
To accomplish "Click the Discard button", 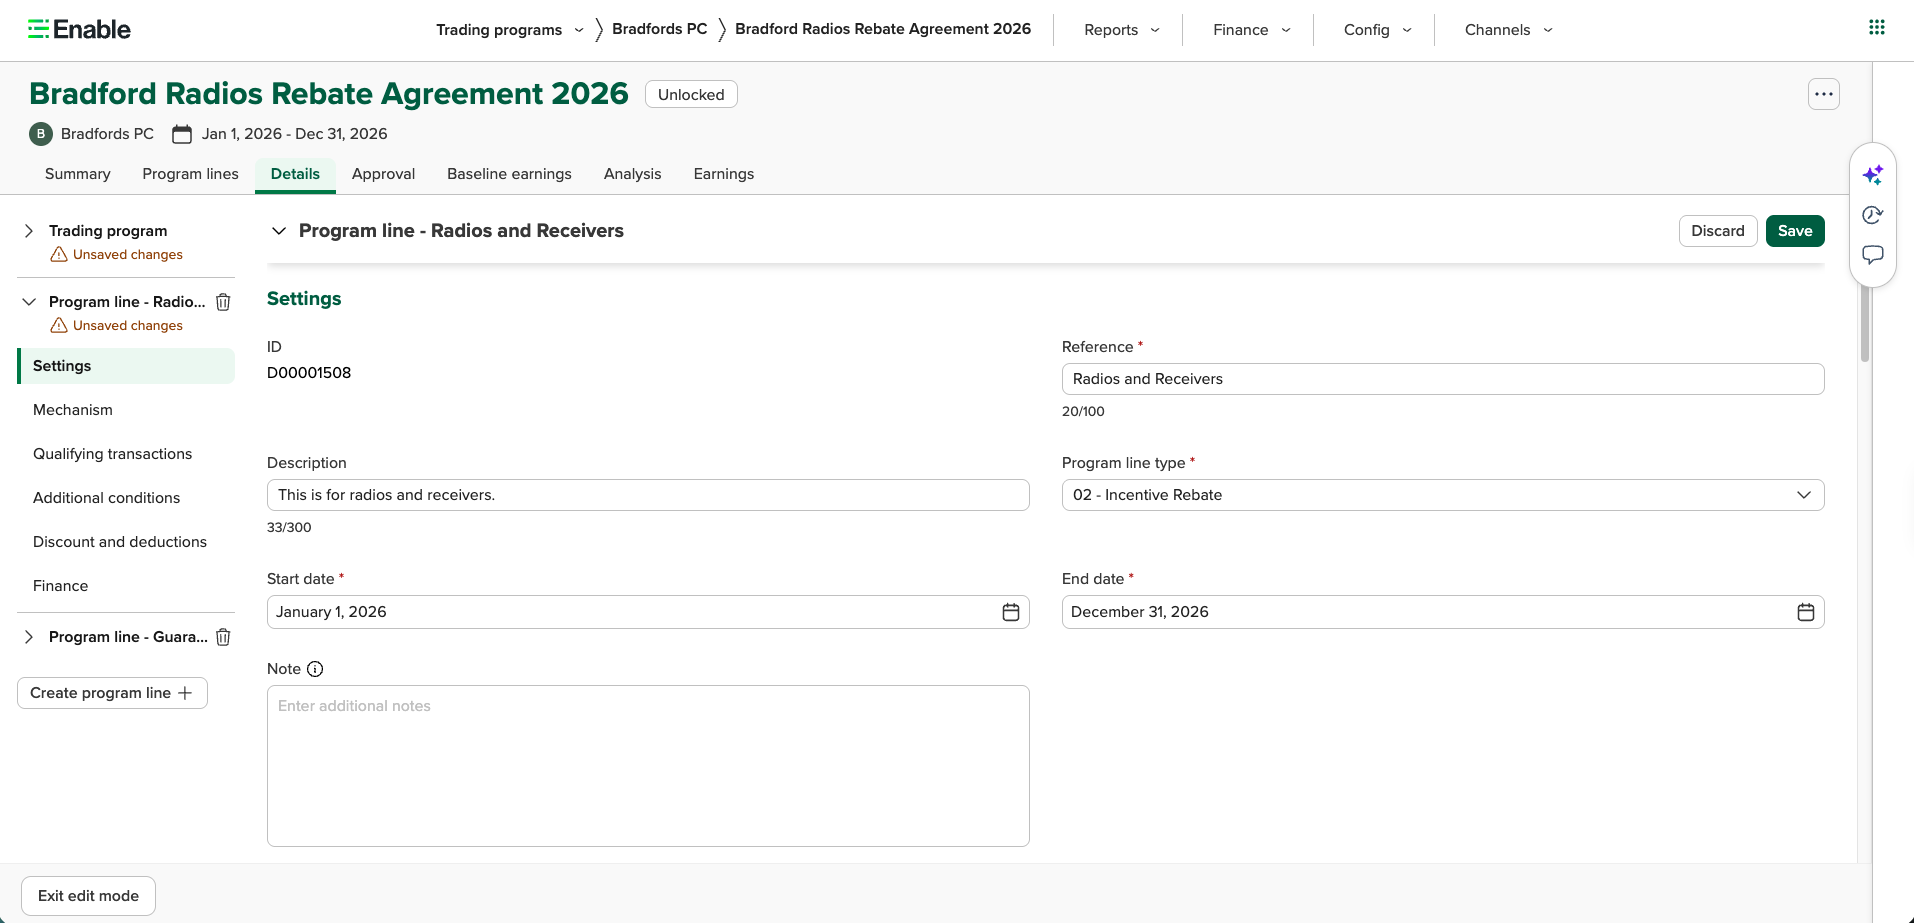I will [1718, 231].
